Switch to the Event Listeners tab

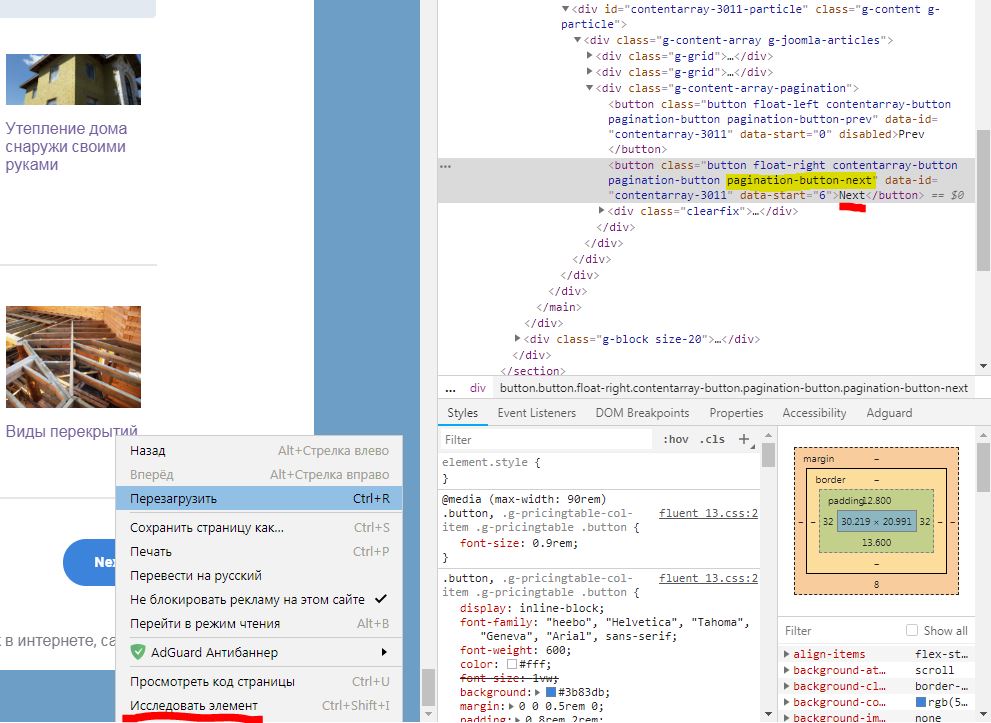(536, 413)
